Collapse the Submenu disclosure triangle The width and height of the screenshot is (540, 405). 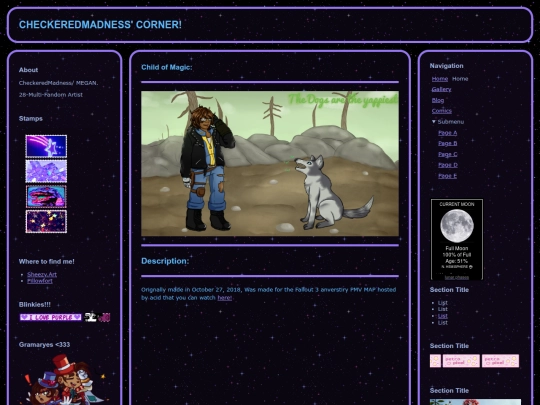434,122
